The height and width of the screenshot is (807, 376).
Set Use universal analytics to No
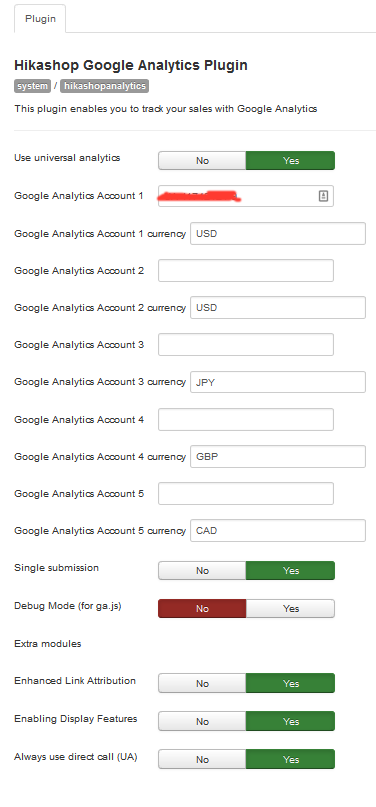coord(202,161)
